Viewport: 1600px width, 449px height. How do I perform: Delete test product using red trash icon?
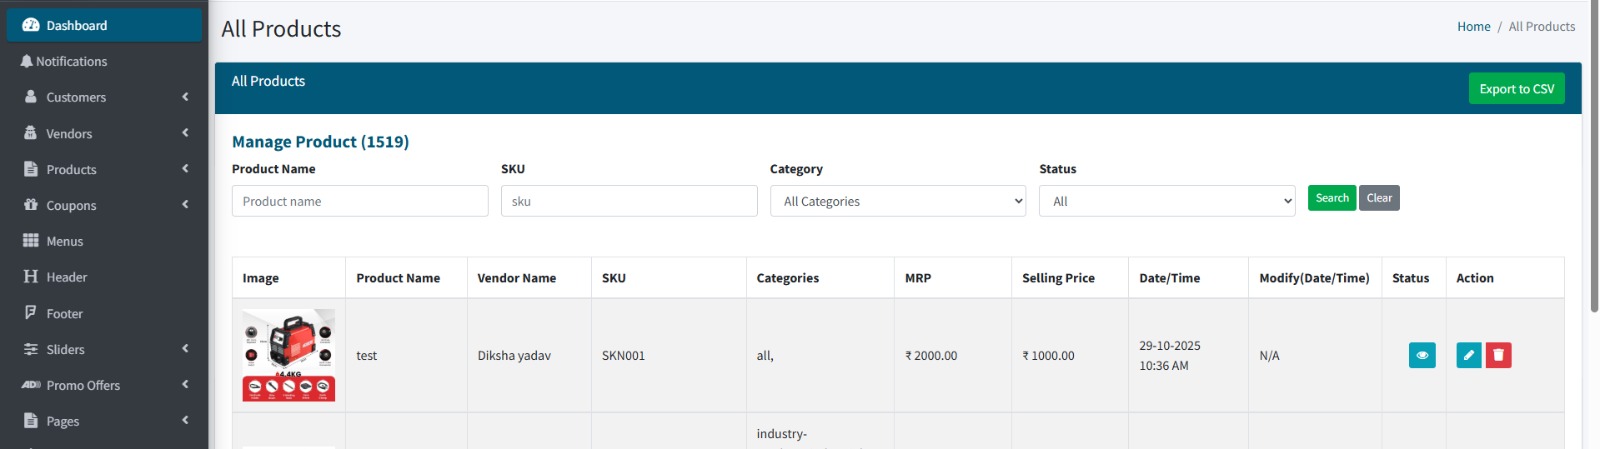click(x=1498, y=355)
